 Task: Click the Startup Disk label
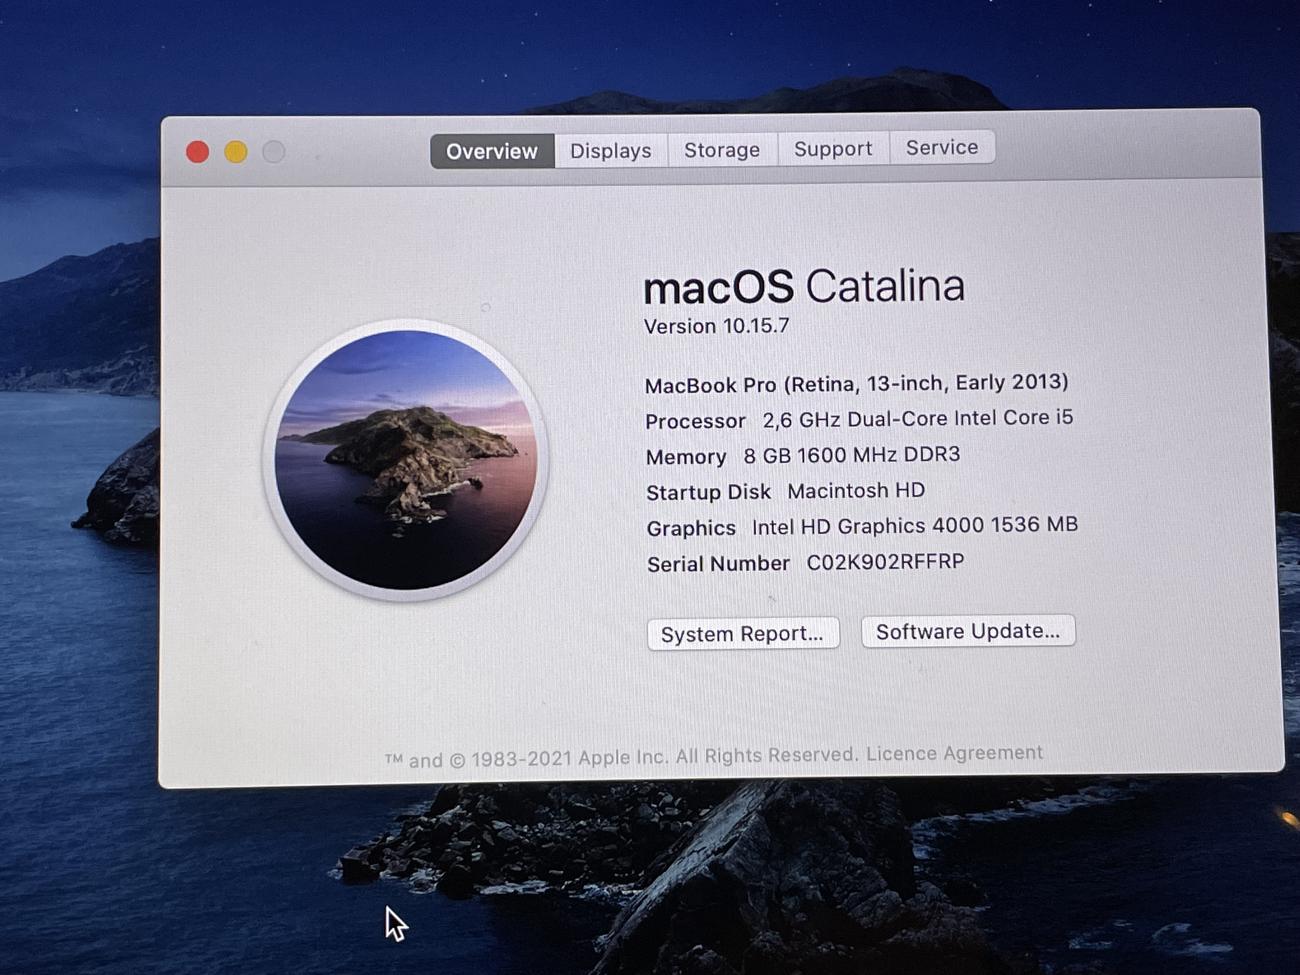[x=708, y=492]
